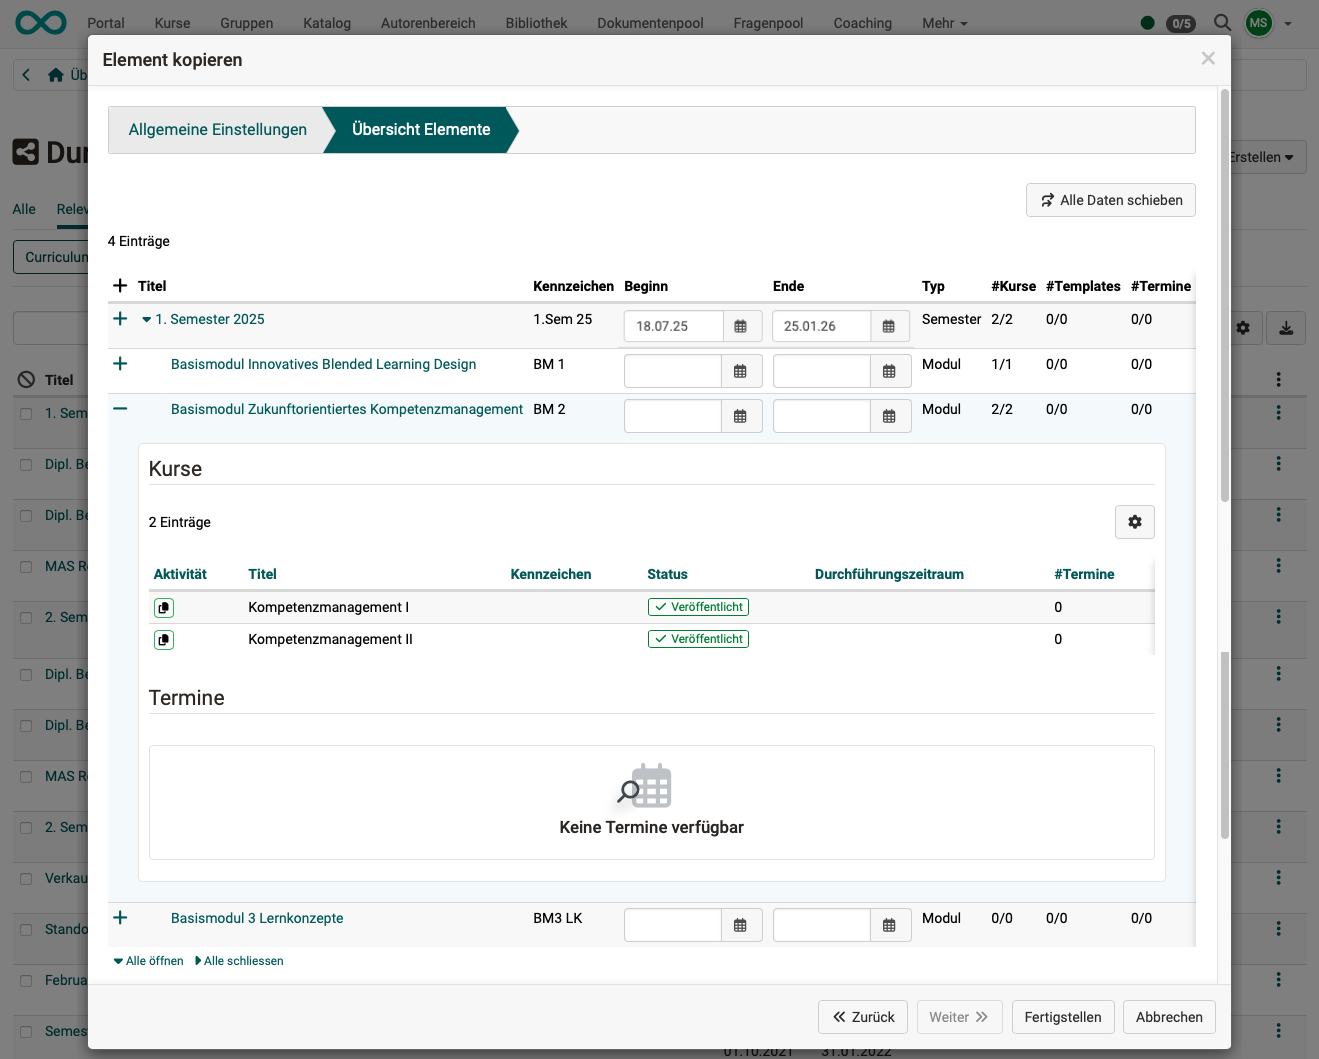Open the calendar picker for the 1. Semester Ende date
1319x1059 pixels.
(889, 325)
